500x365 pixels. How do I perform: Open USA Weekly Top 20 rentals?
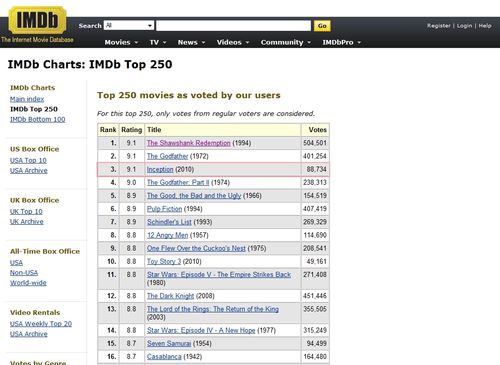click(x=41, y=324)
